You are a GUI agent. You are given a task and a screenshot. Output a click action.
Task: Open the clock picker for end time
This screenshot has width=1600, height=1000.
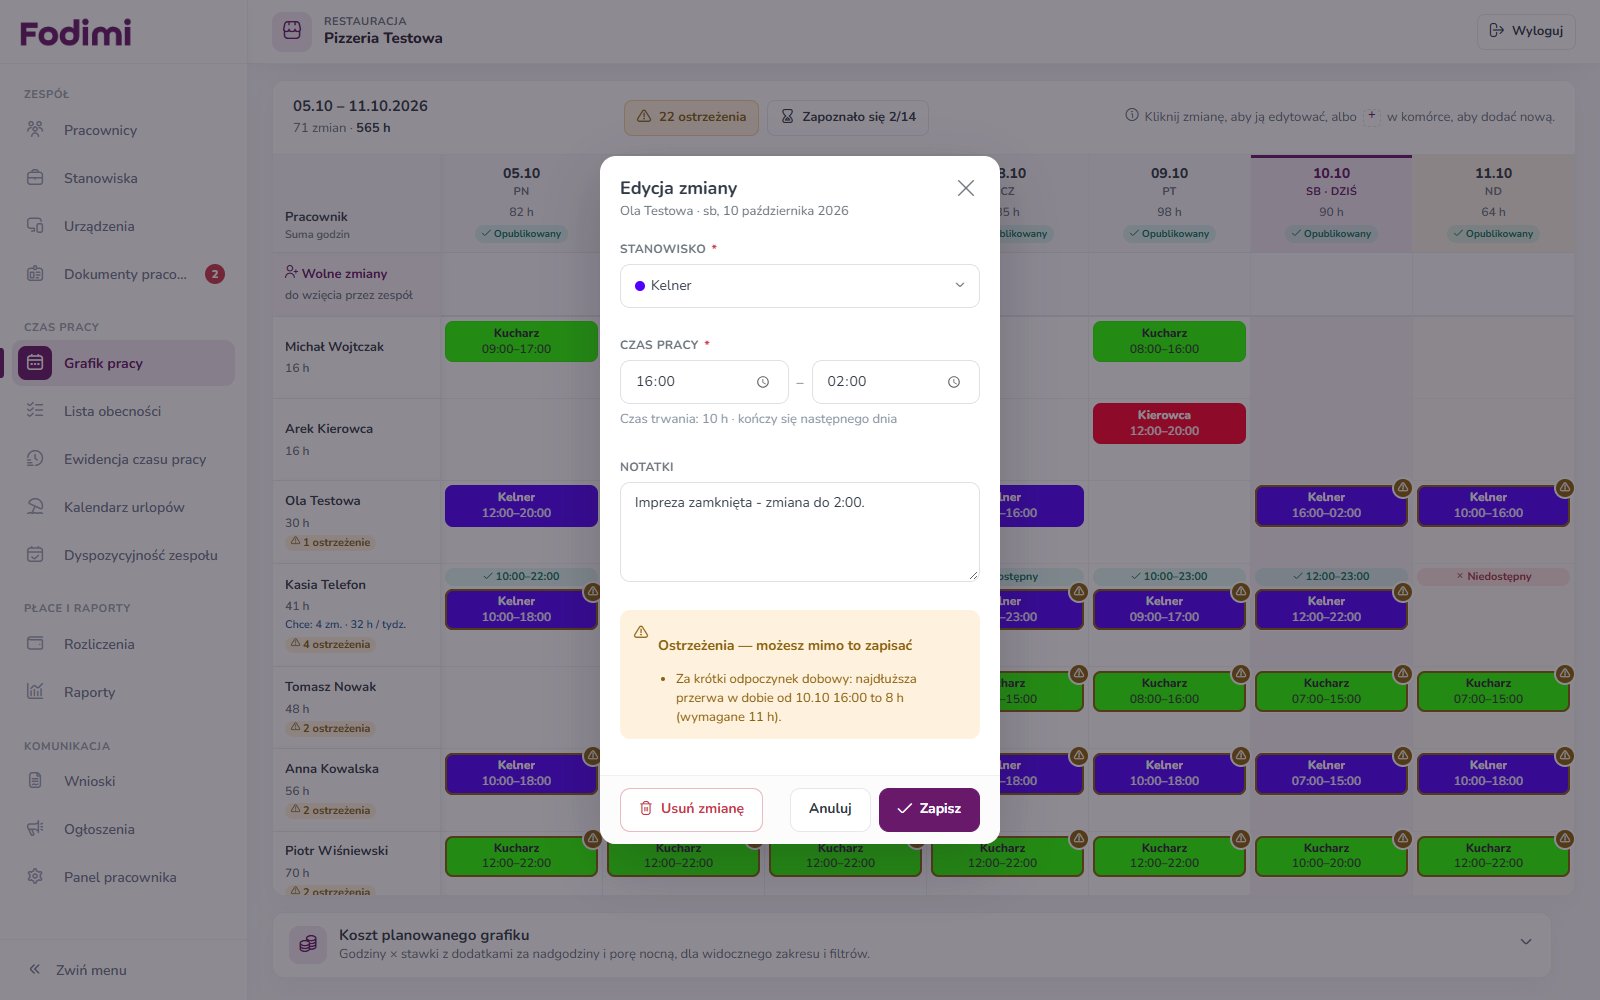(954, 382)
